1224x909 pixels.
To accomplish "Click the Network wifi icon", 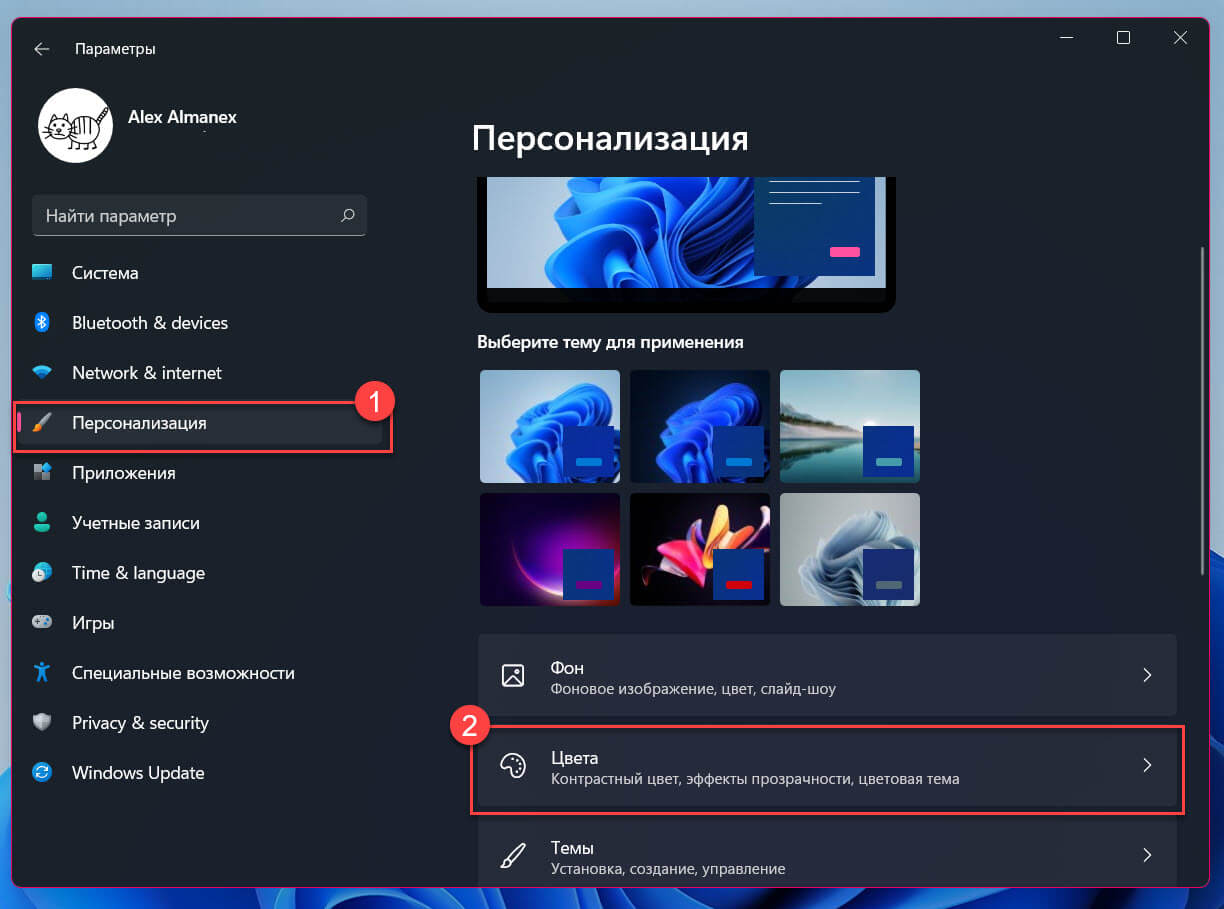I will pos(42,373).
